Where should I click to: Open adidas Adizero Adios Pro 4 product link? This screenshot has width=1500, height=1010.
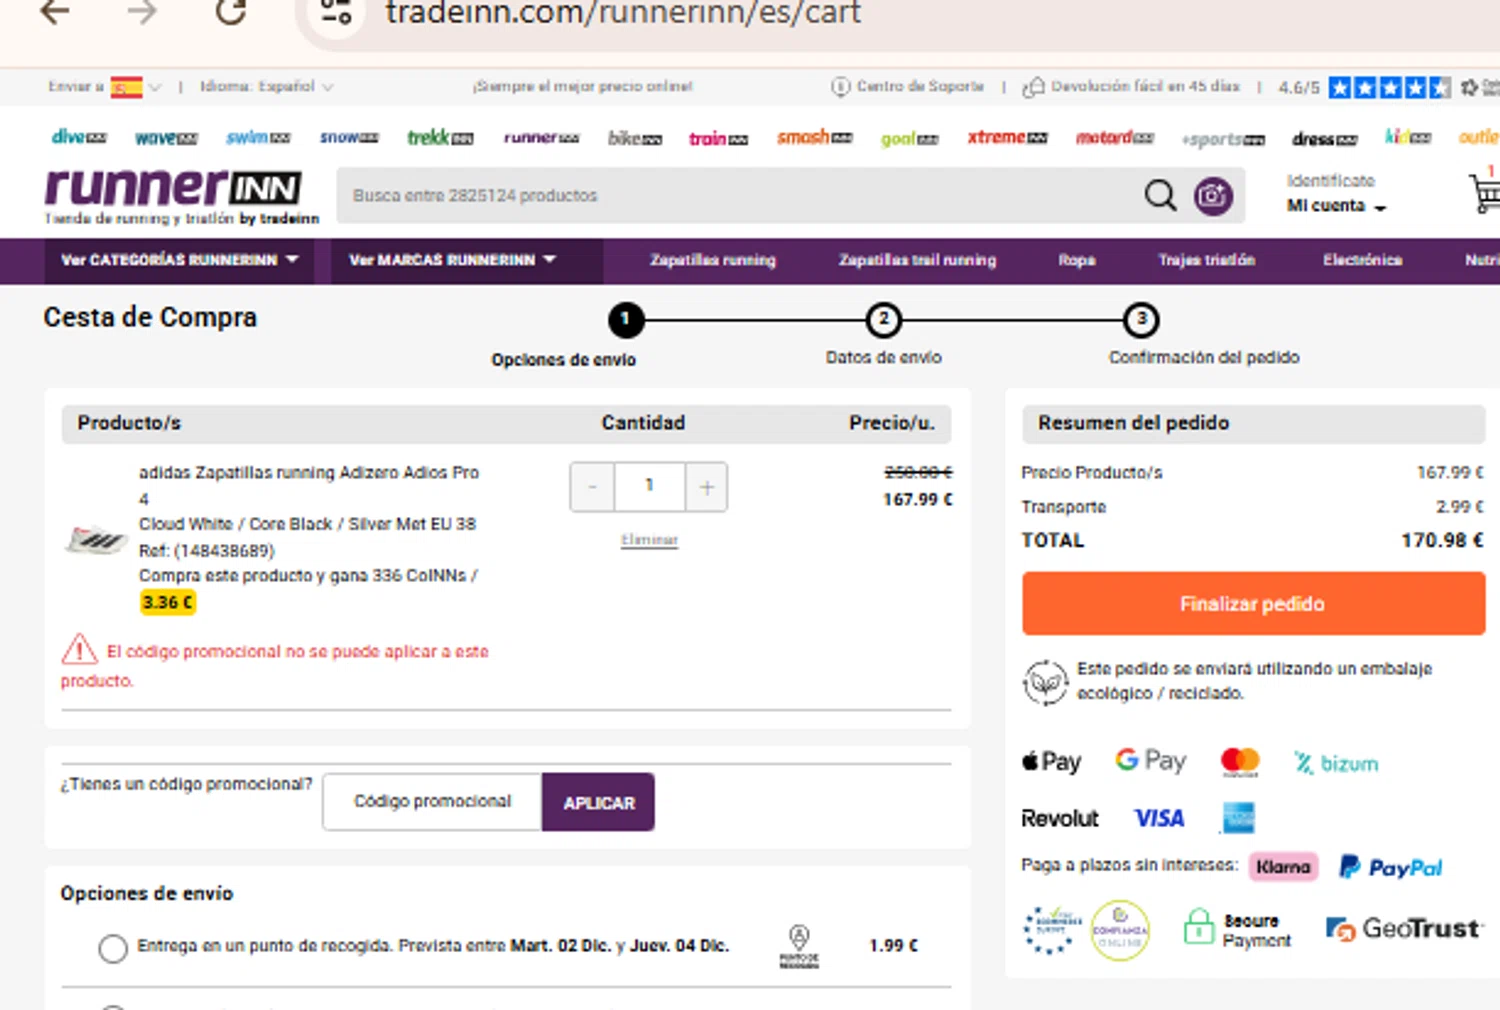(309, 485)
